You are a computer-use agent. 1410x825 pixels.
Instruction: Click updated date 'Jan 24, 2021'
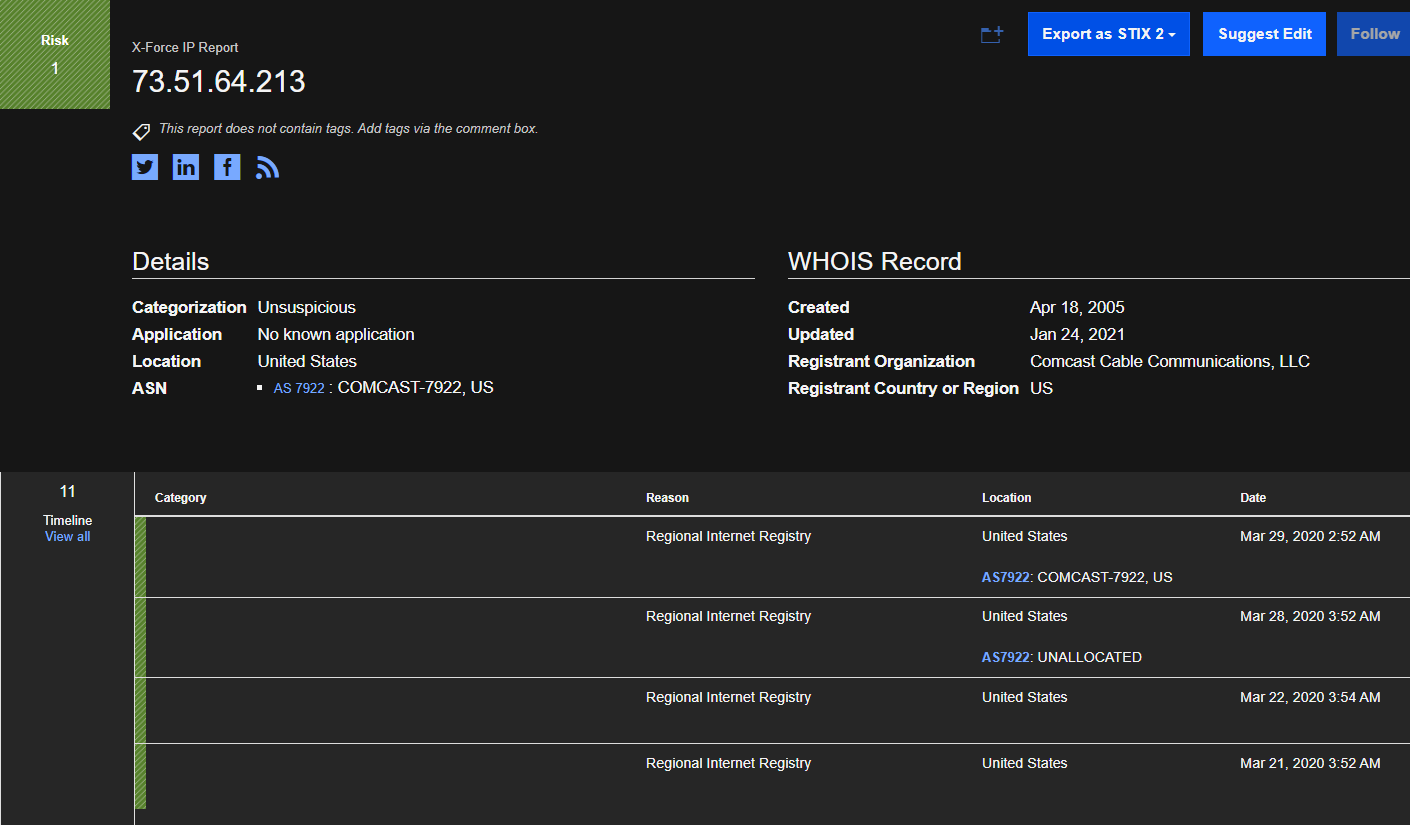pyautogui.click(x=1077, y=334)
